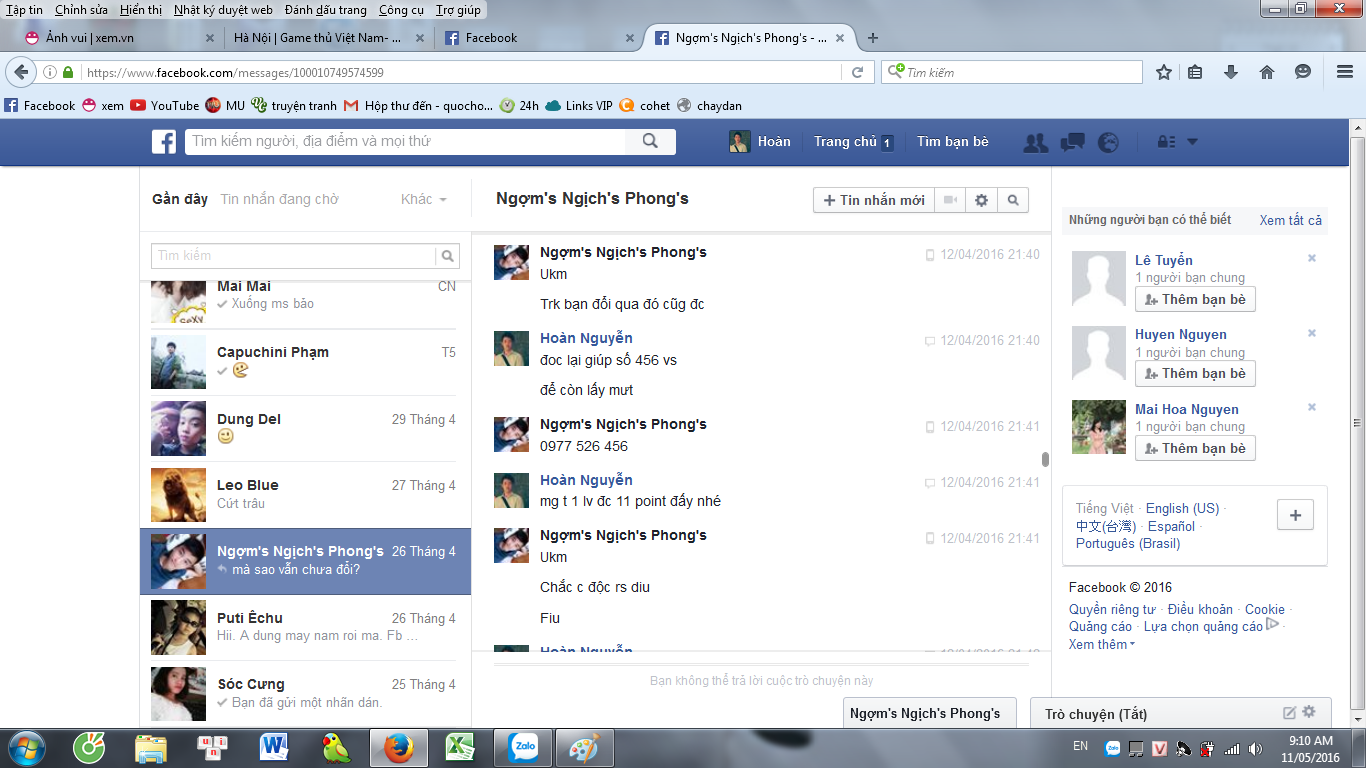The image size is (1366, 768).
Task: Add Lê Tuyển as friend
Action: [1195, 299]
